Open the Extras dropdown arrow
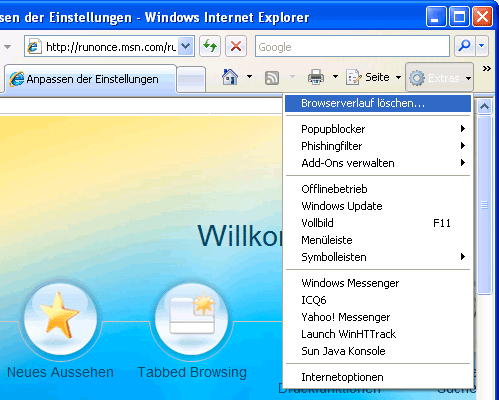499x400 pixels. coord(468,78)
